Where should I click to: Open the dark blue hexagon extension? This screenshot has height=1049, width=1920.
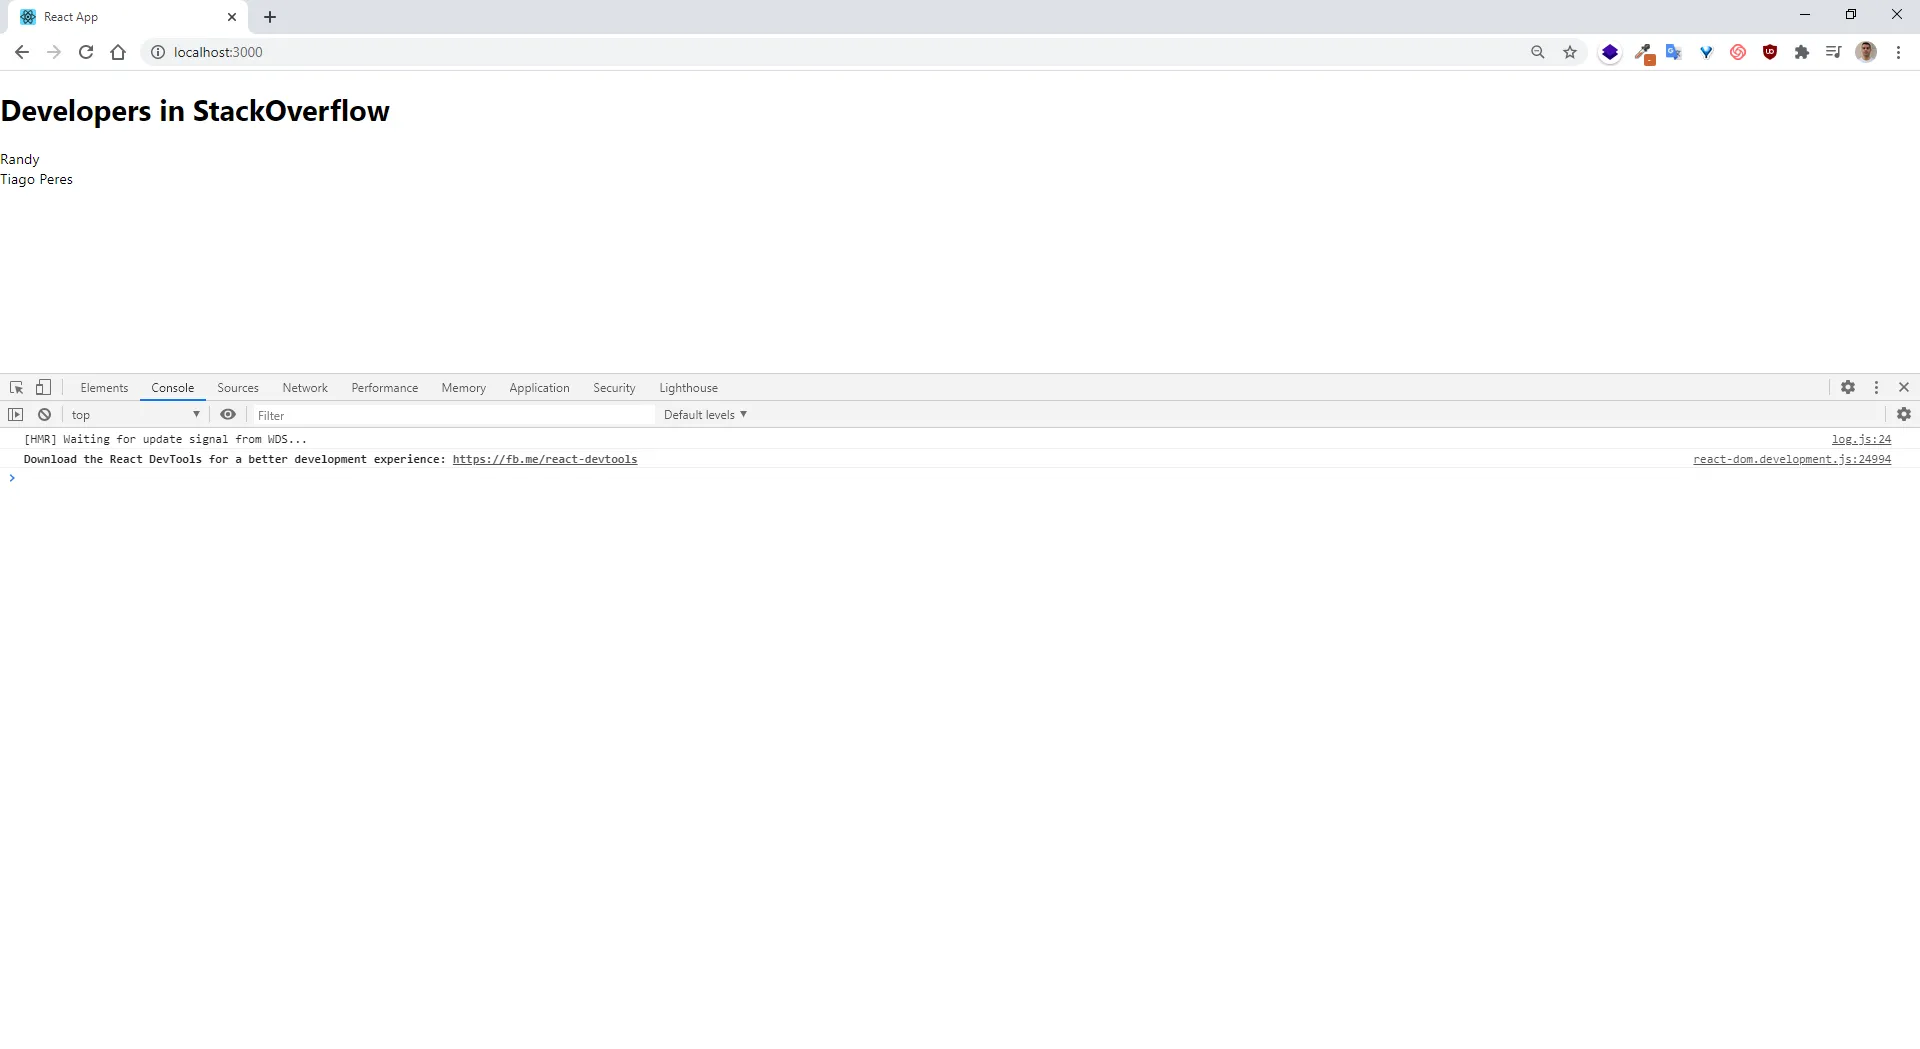pos(1610,52)
